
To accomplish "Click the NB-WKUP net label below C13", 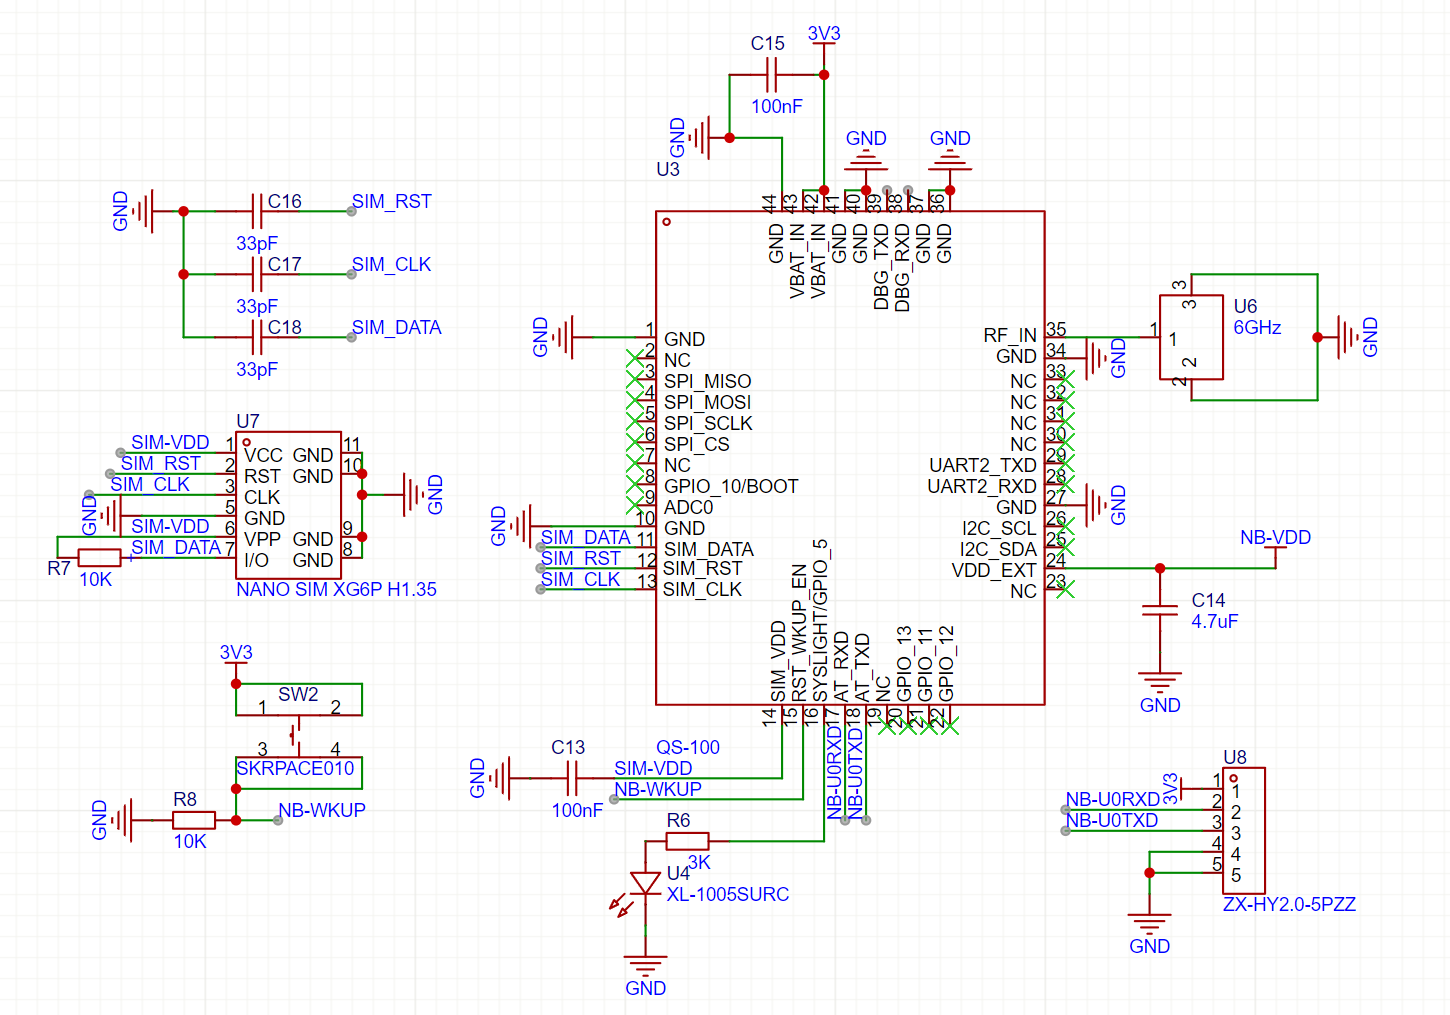I will tap(658, 789).
